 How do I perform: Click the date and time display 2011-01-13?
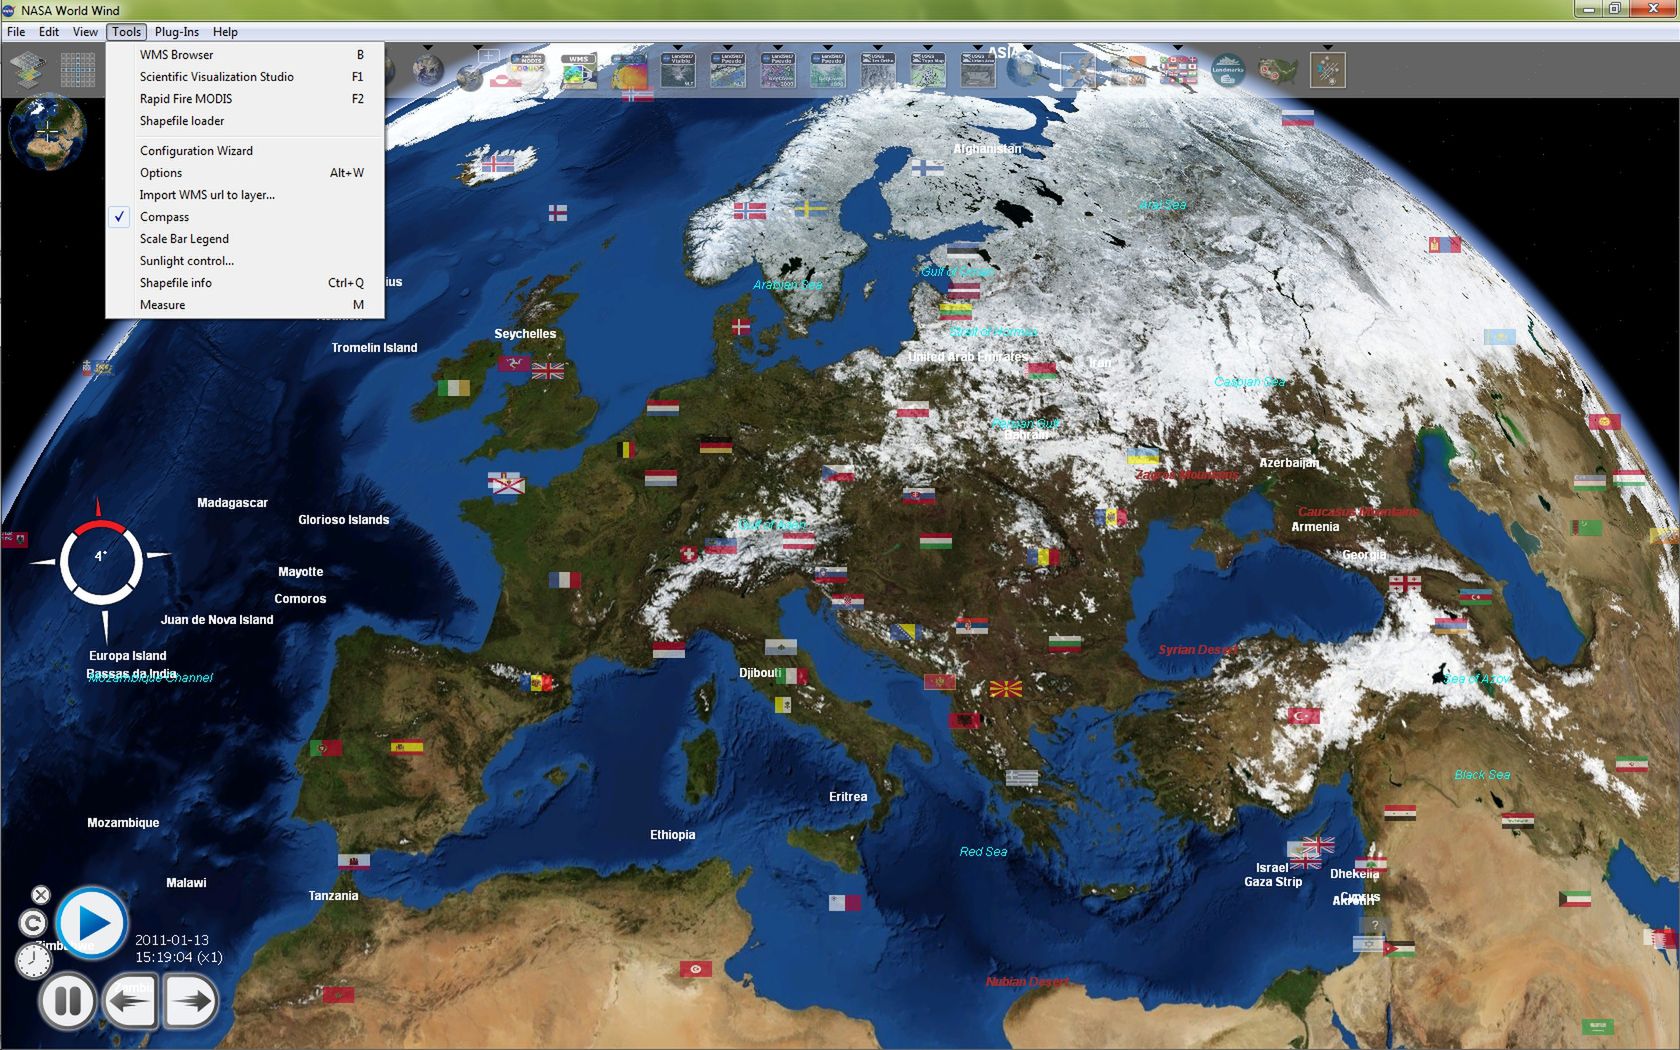click(x=178, y=948)
